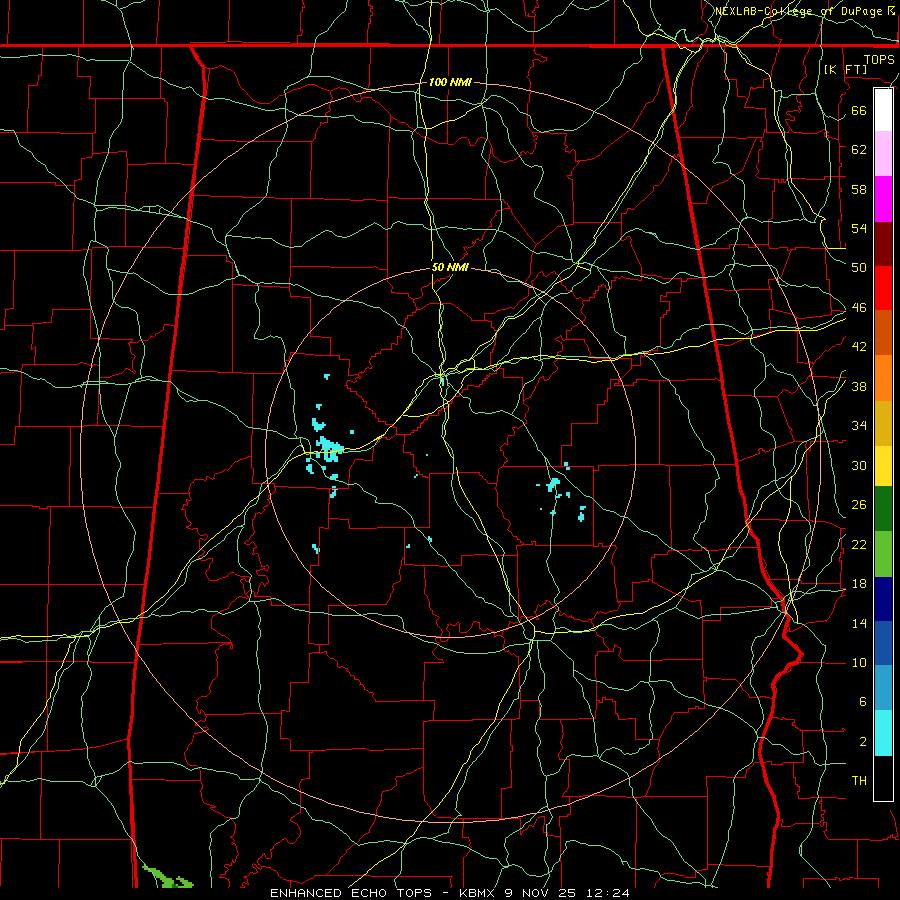Click the "58" legend value
The height and width of the screenshot is (900, 900).
point(859,189)
